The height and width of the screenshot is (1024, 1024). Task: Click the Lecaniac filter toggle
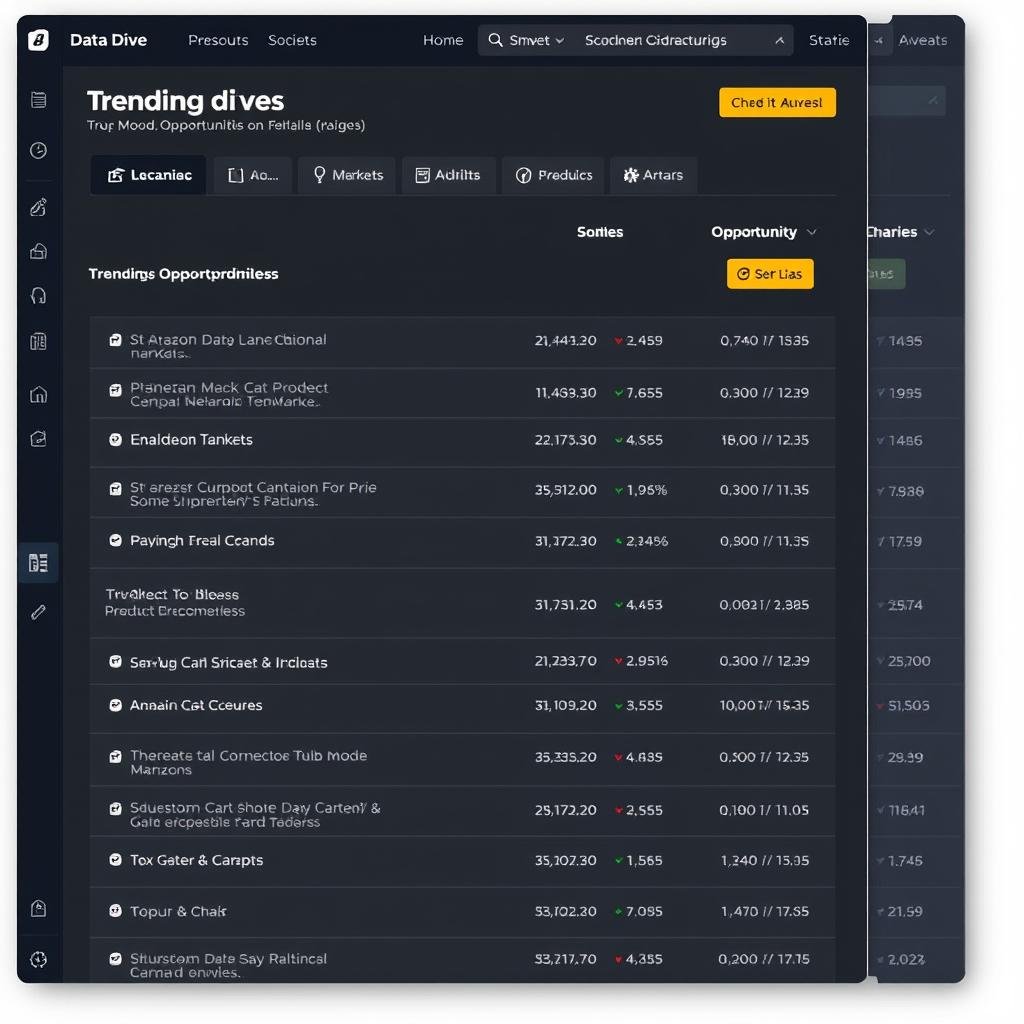click(x=148, y=174)
